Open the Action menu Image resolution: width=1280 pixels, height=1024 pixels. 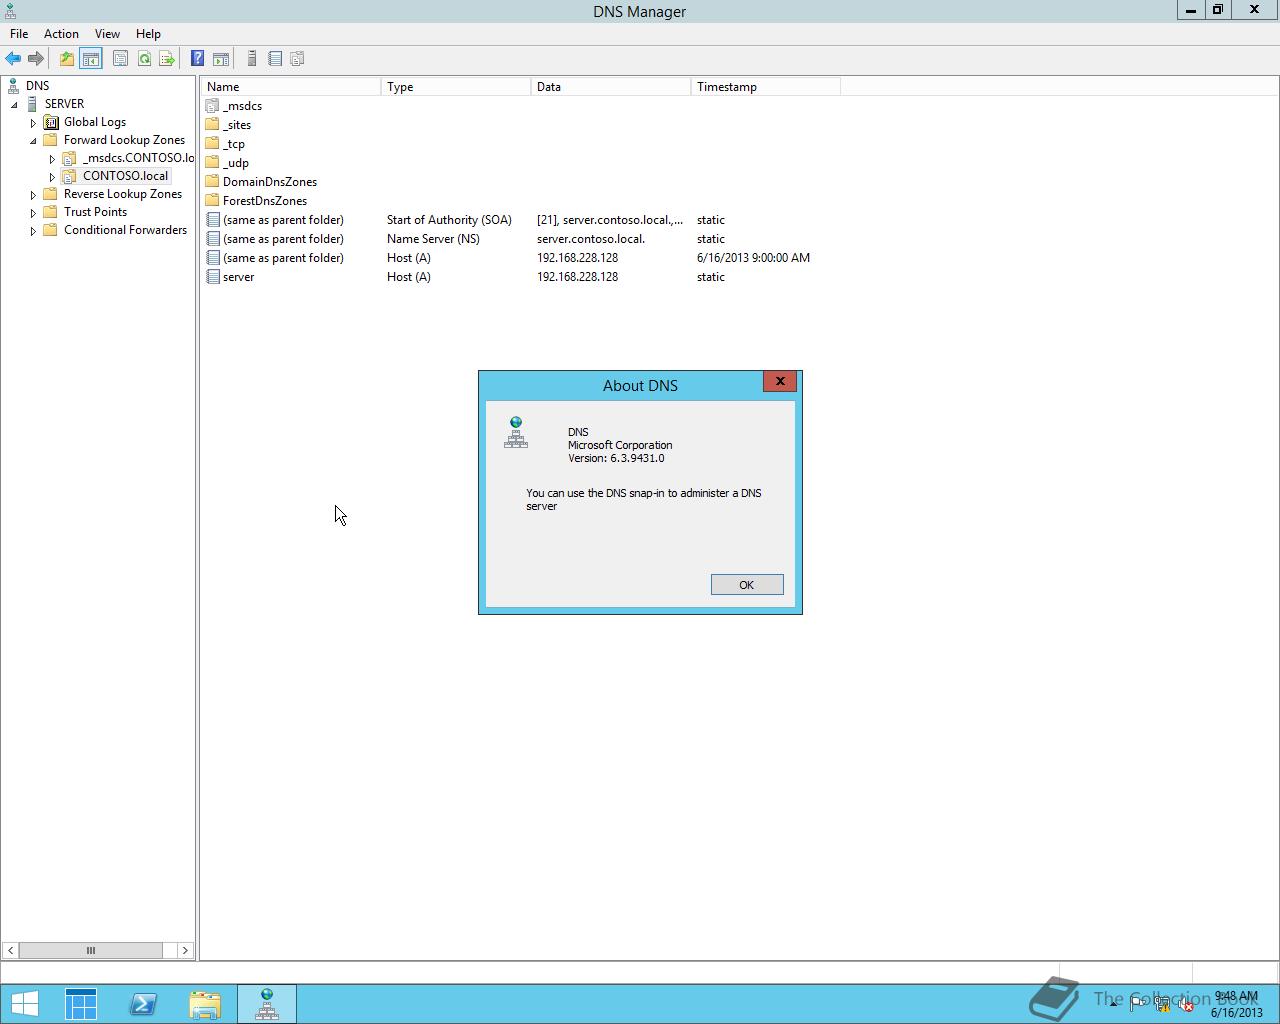coord(61,34)
